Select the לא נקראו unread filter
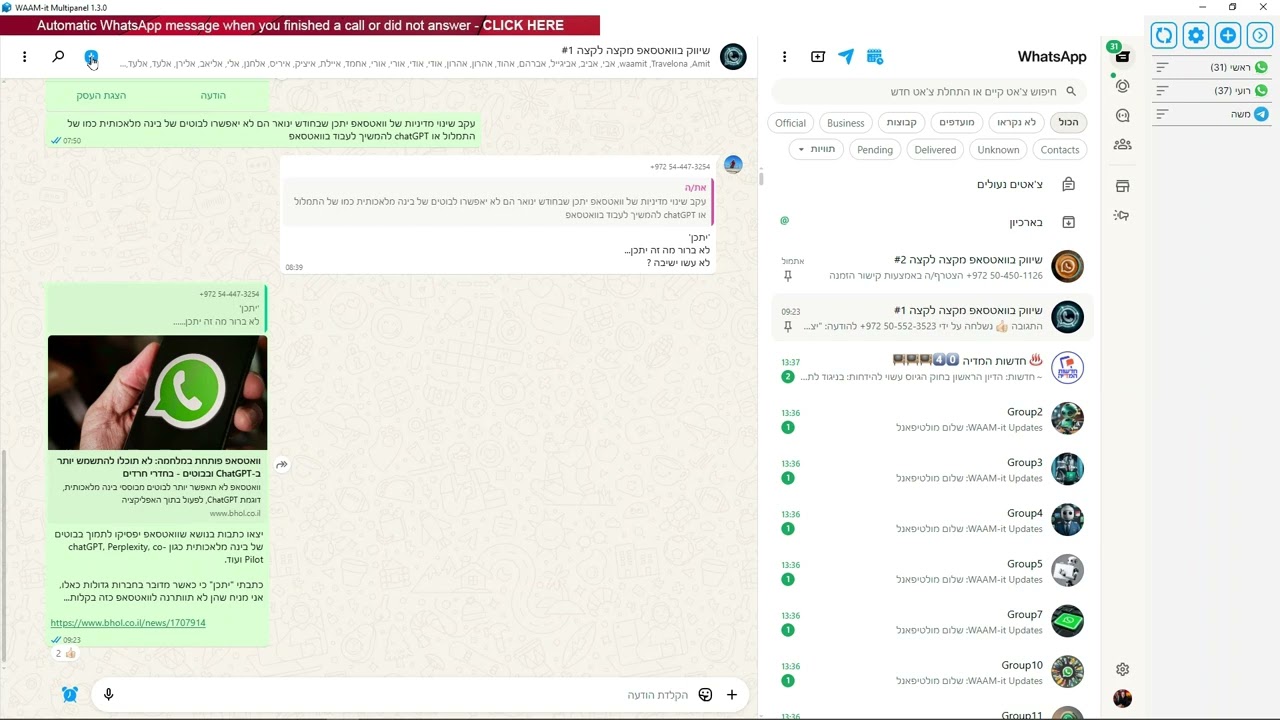 coord(1017,122)
